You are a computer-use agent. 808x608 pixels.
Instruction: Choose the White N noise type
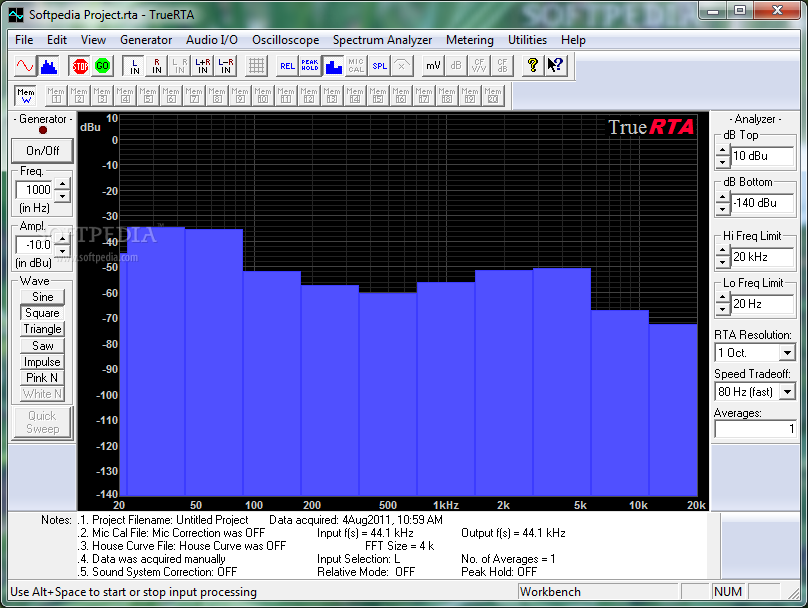click(x=42, y=394)
